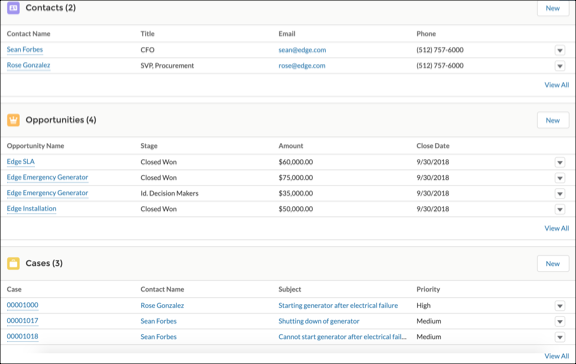Image resolution: width=576 pixels, height=364 pixels.
Task: Open the Edge SLA opportunity
Action: [x=21, y=162]
